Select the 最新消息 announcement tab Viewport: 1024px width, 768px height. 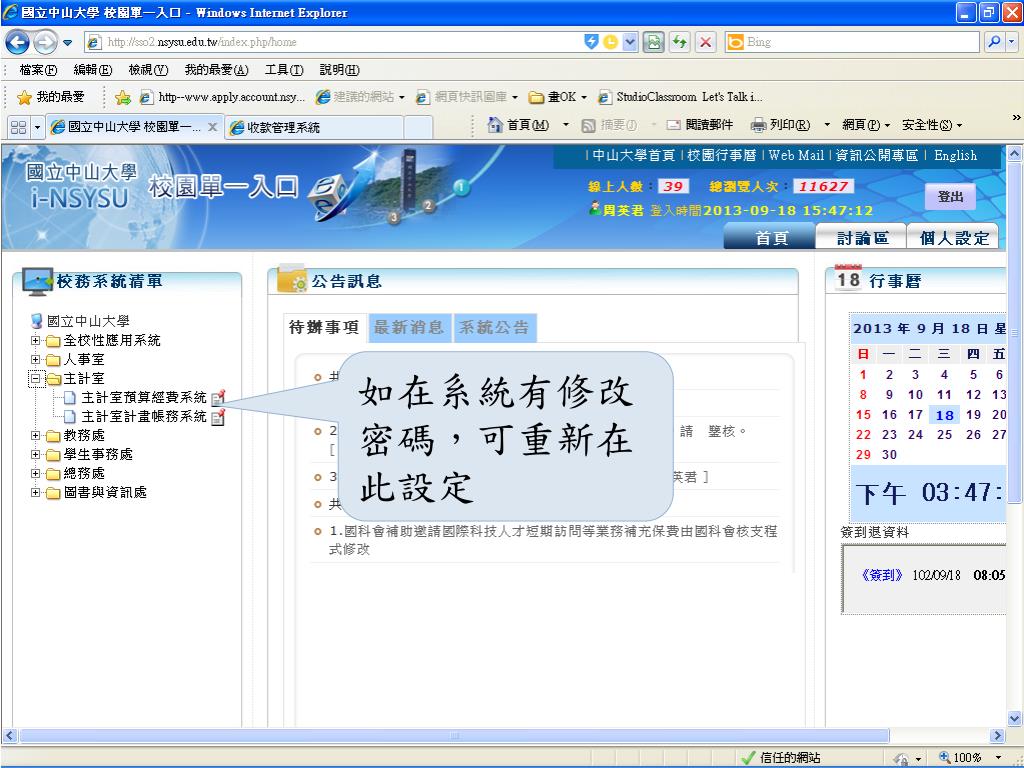click(x=409, y=327)
